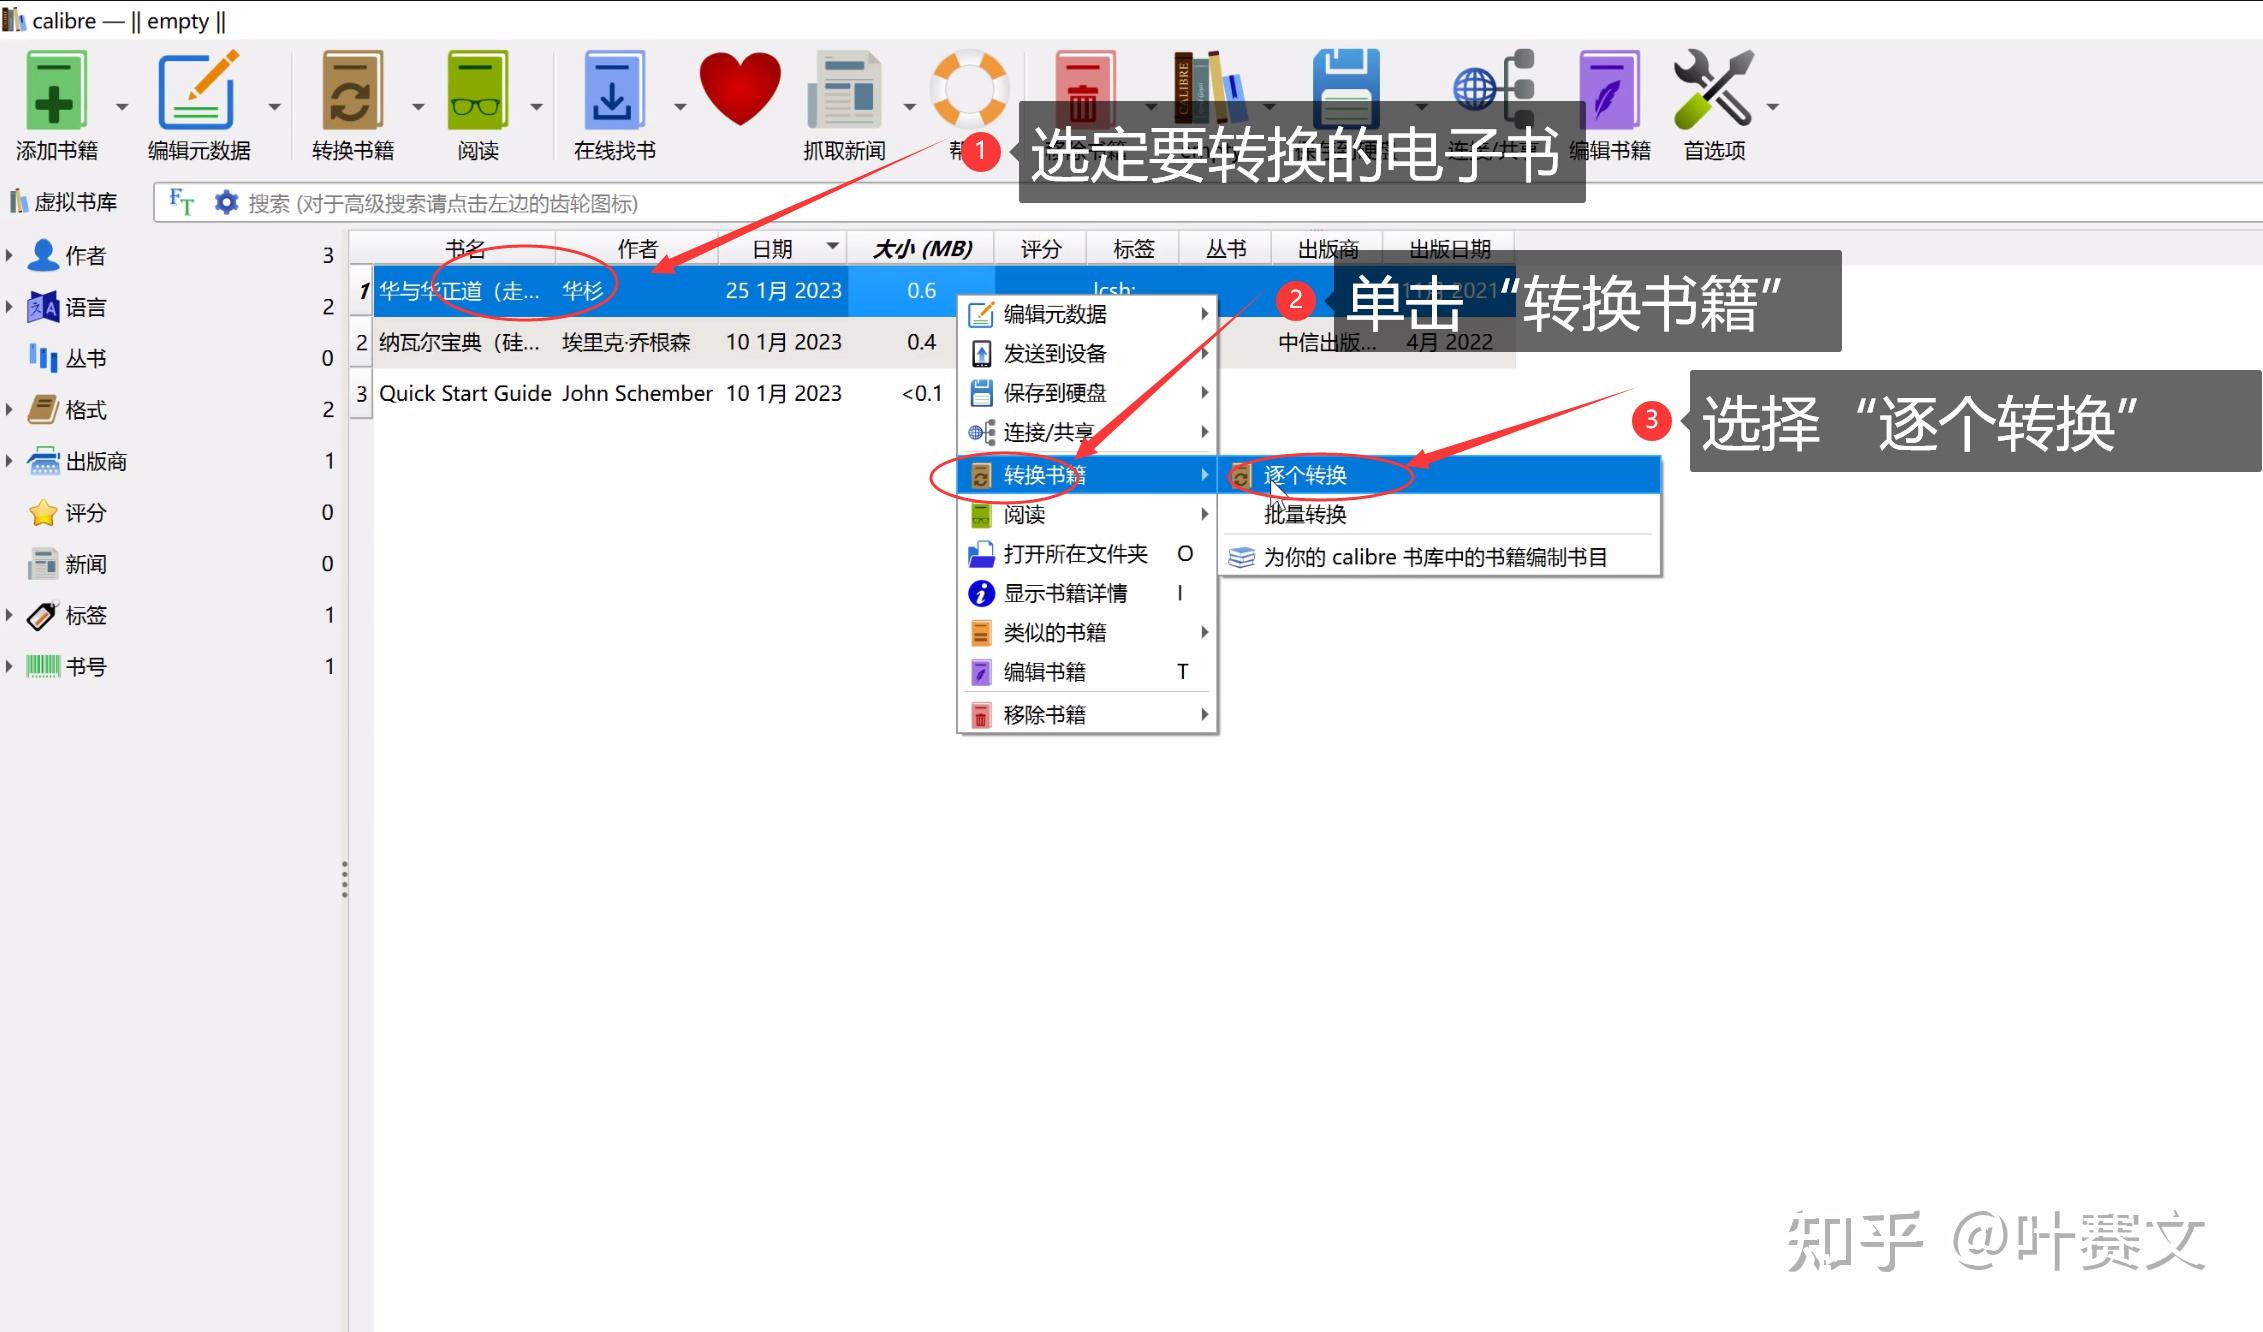Click the red heart Donate icon
The image size is (2263, 1332).
pyautogui.click(x=740, y=88)
